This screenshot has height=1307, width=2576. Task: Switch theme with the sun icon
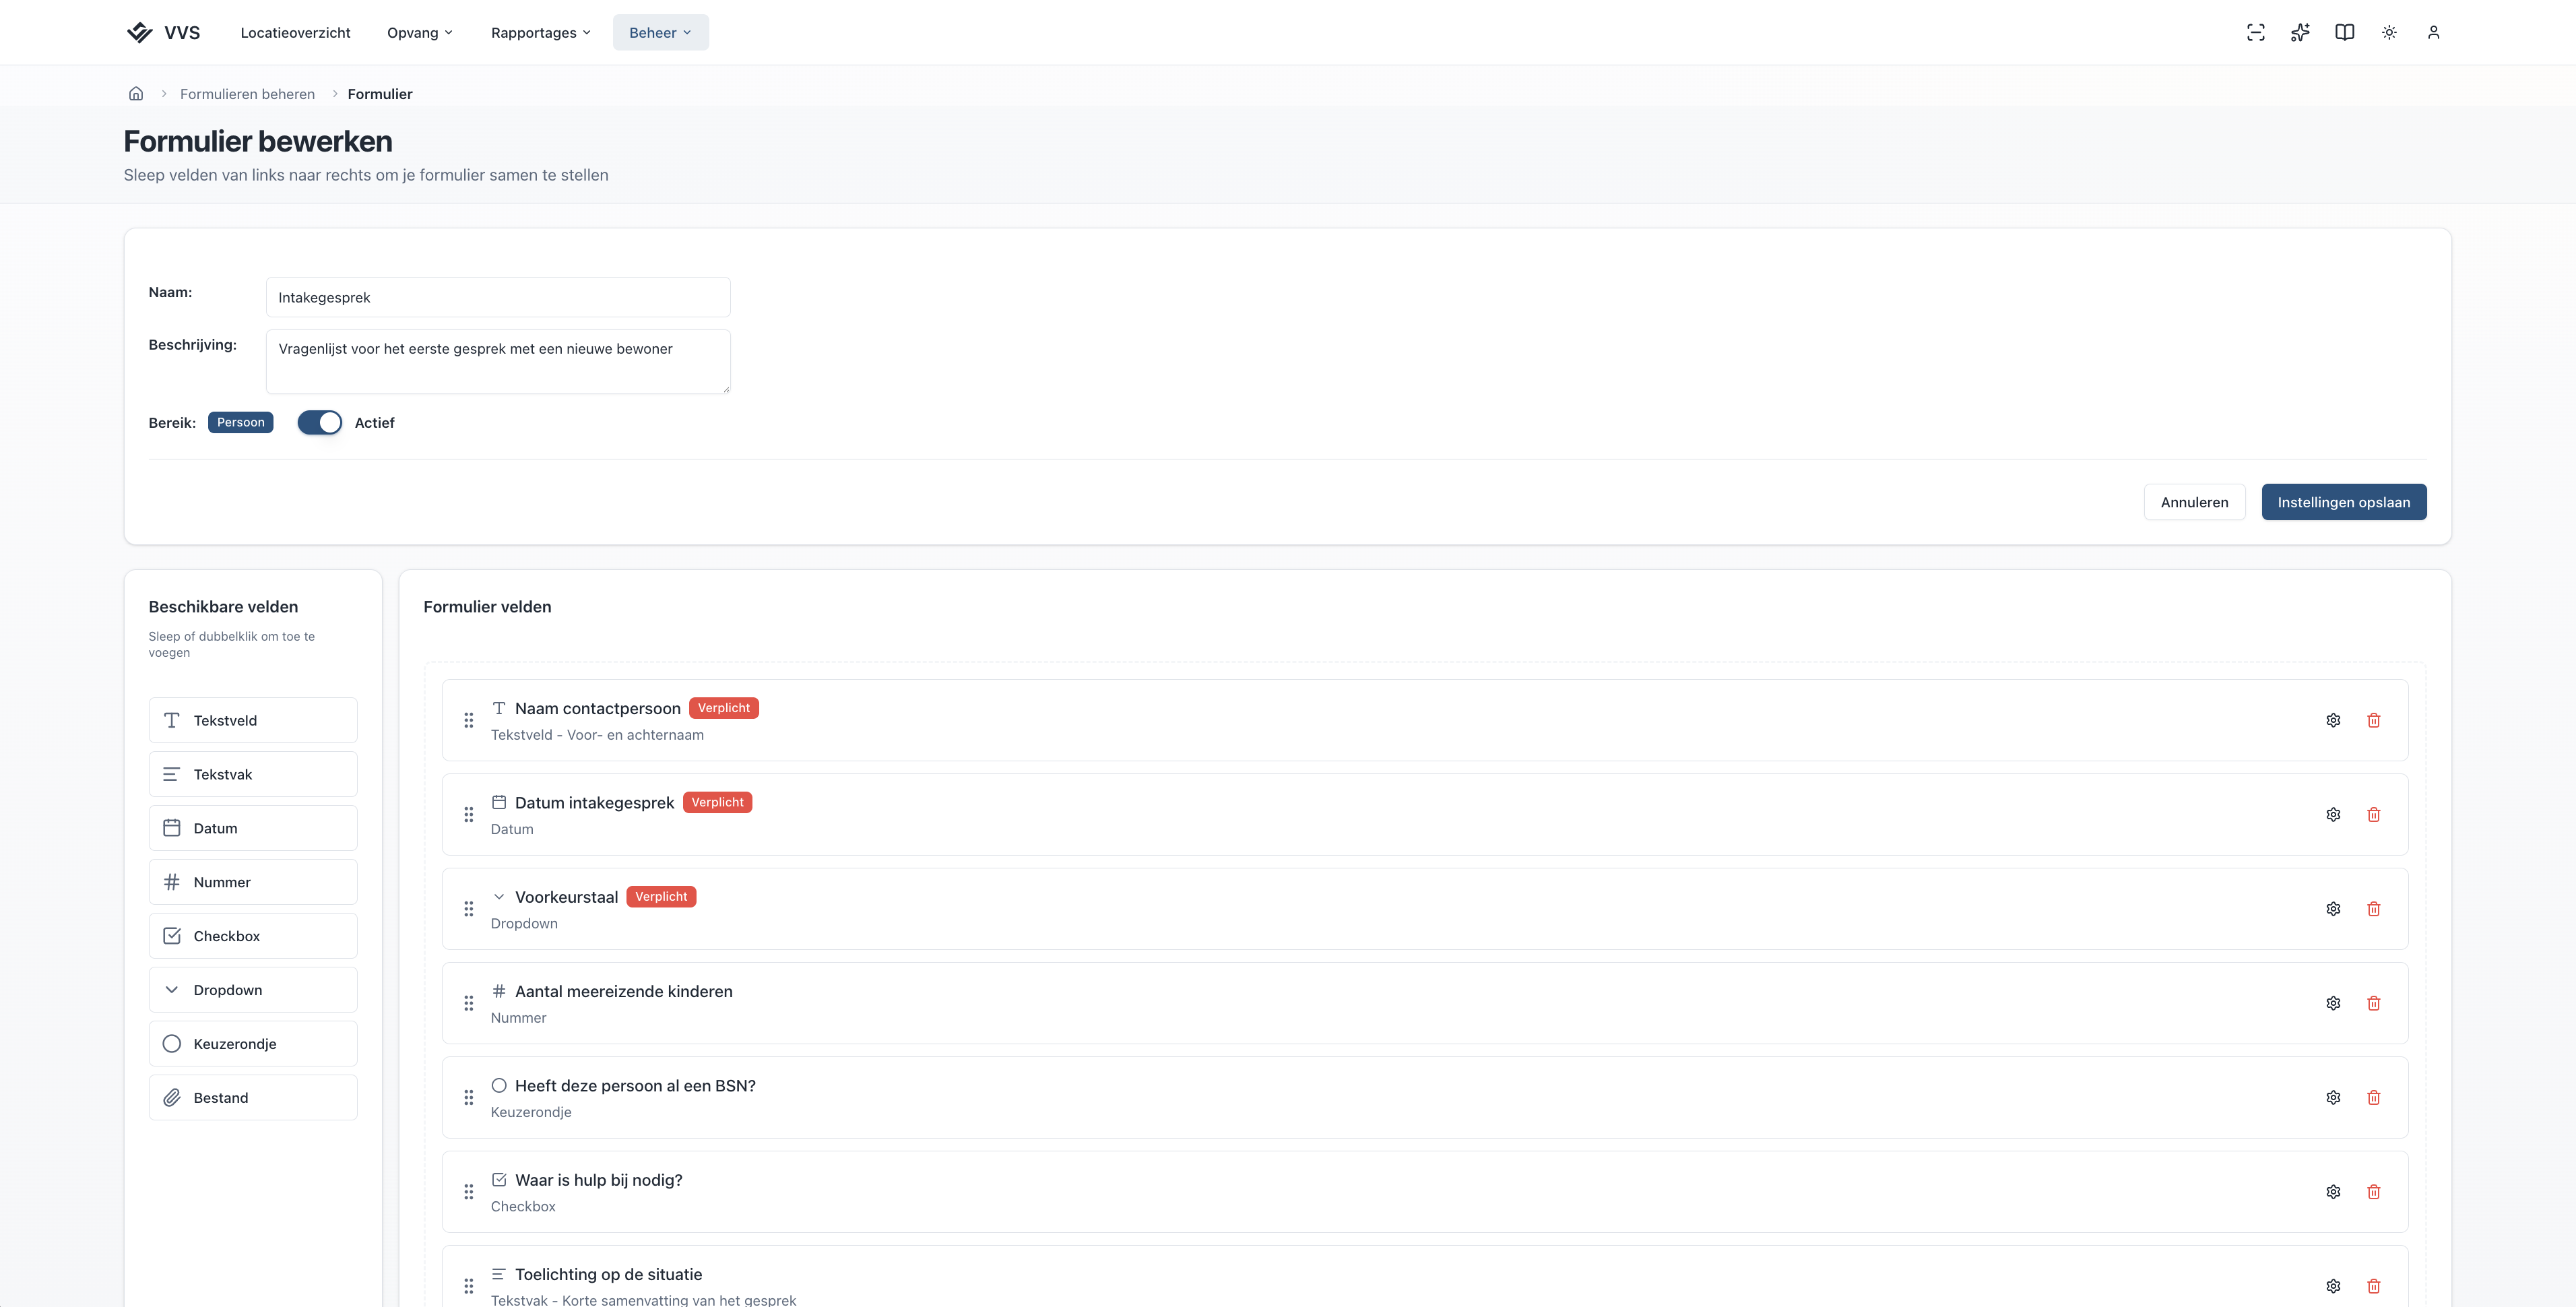point(2389,32)
